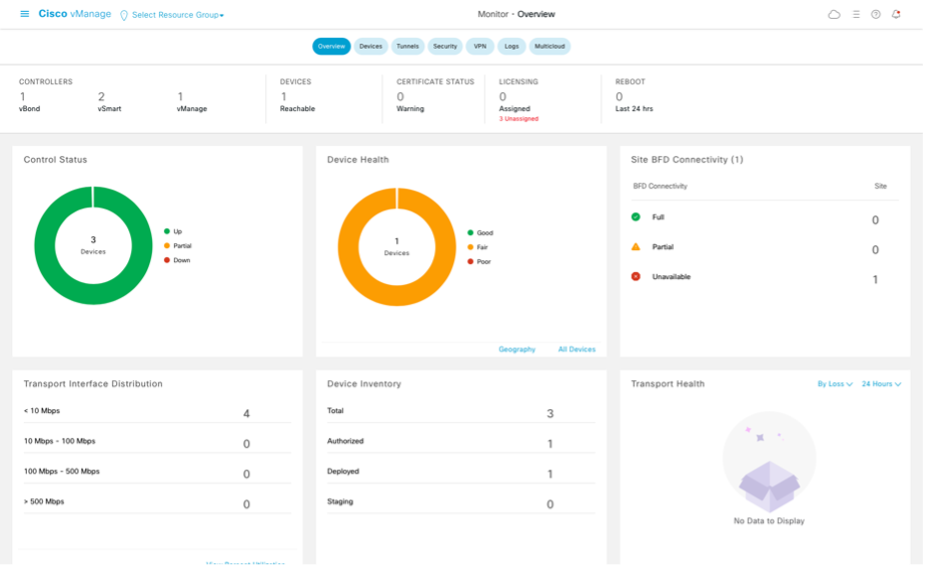
Task: Click the orange Partial warning triangle icon
Action: [x=636, y=246]
